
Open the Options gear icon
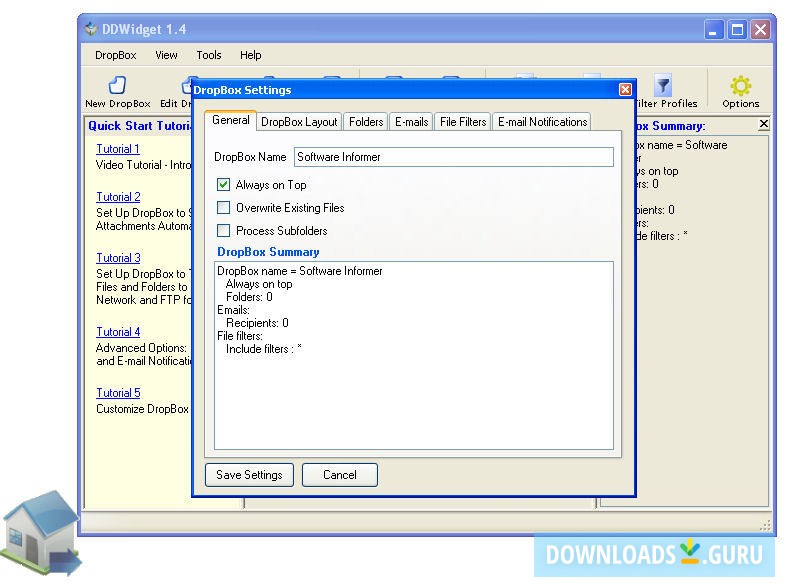pos(740,86)
